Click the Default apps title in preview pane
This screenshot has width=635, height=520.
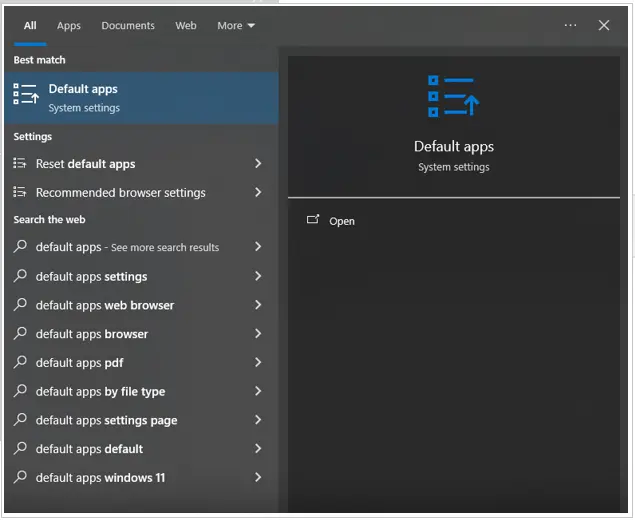click(454, 147)
